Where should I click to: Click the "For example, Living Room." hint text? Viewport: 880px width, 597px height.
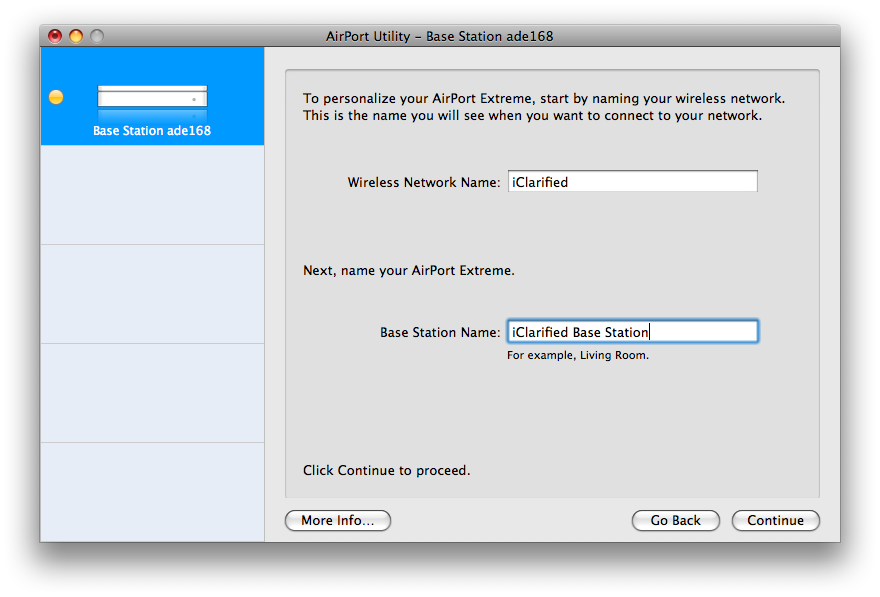click(x=578, y=355)
